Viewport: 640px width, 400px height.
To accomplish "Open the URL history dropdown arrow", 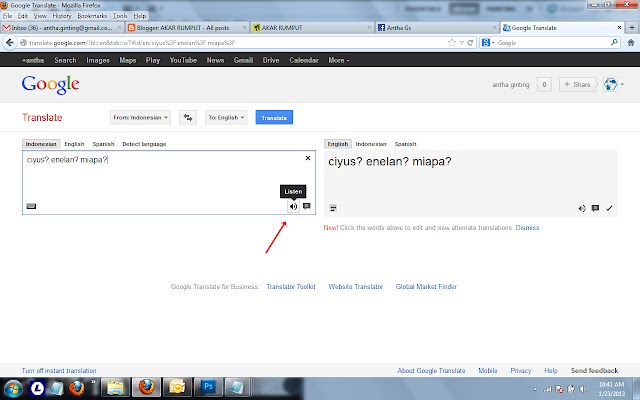I will (461, 43).
